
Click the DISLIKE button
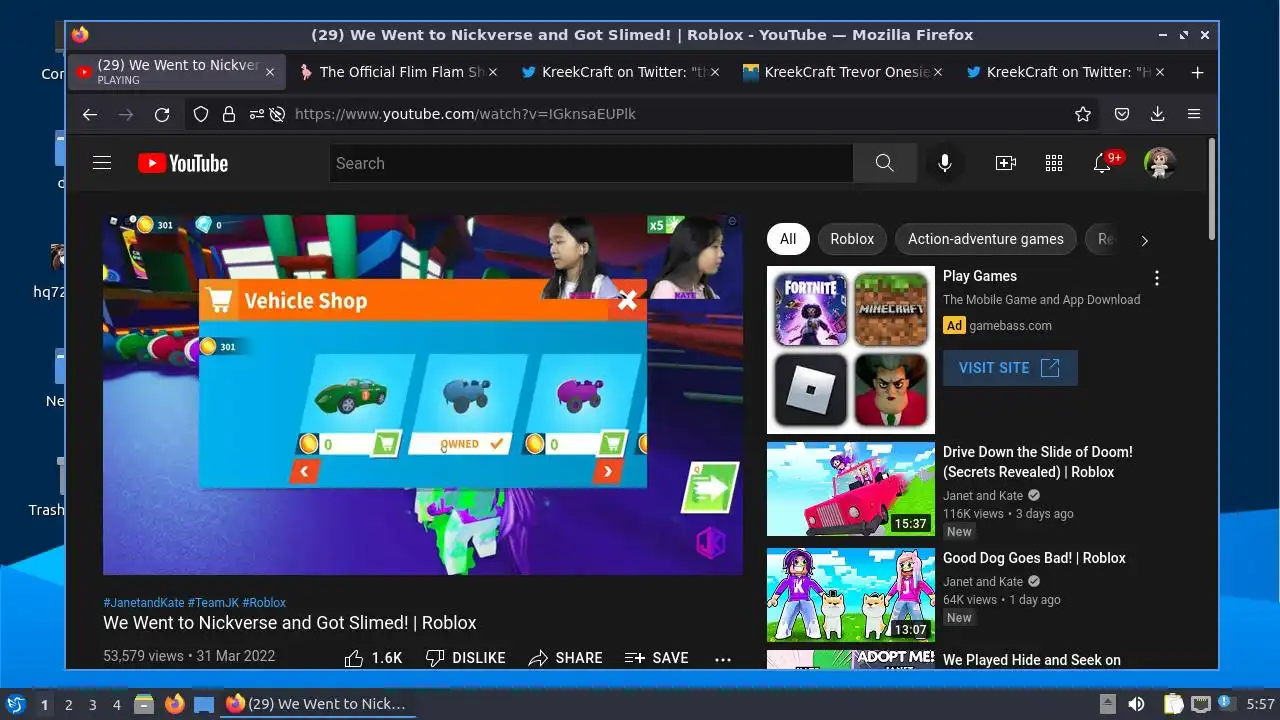(465, 658)
